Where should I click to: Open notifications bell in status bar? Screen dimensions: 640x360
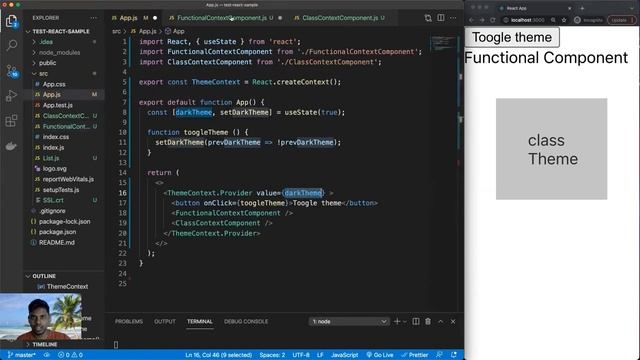pos(453,355)
